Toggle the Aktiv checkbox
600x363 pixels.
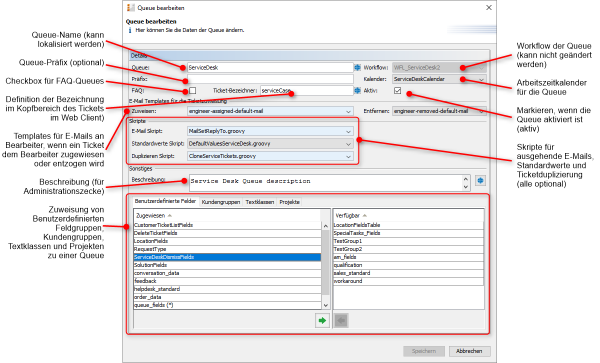(x=398, y=91)
